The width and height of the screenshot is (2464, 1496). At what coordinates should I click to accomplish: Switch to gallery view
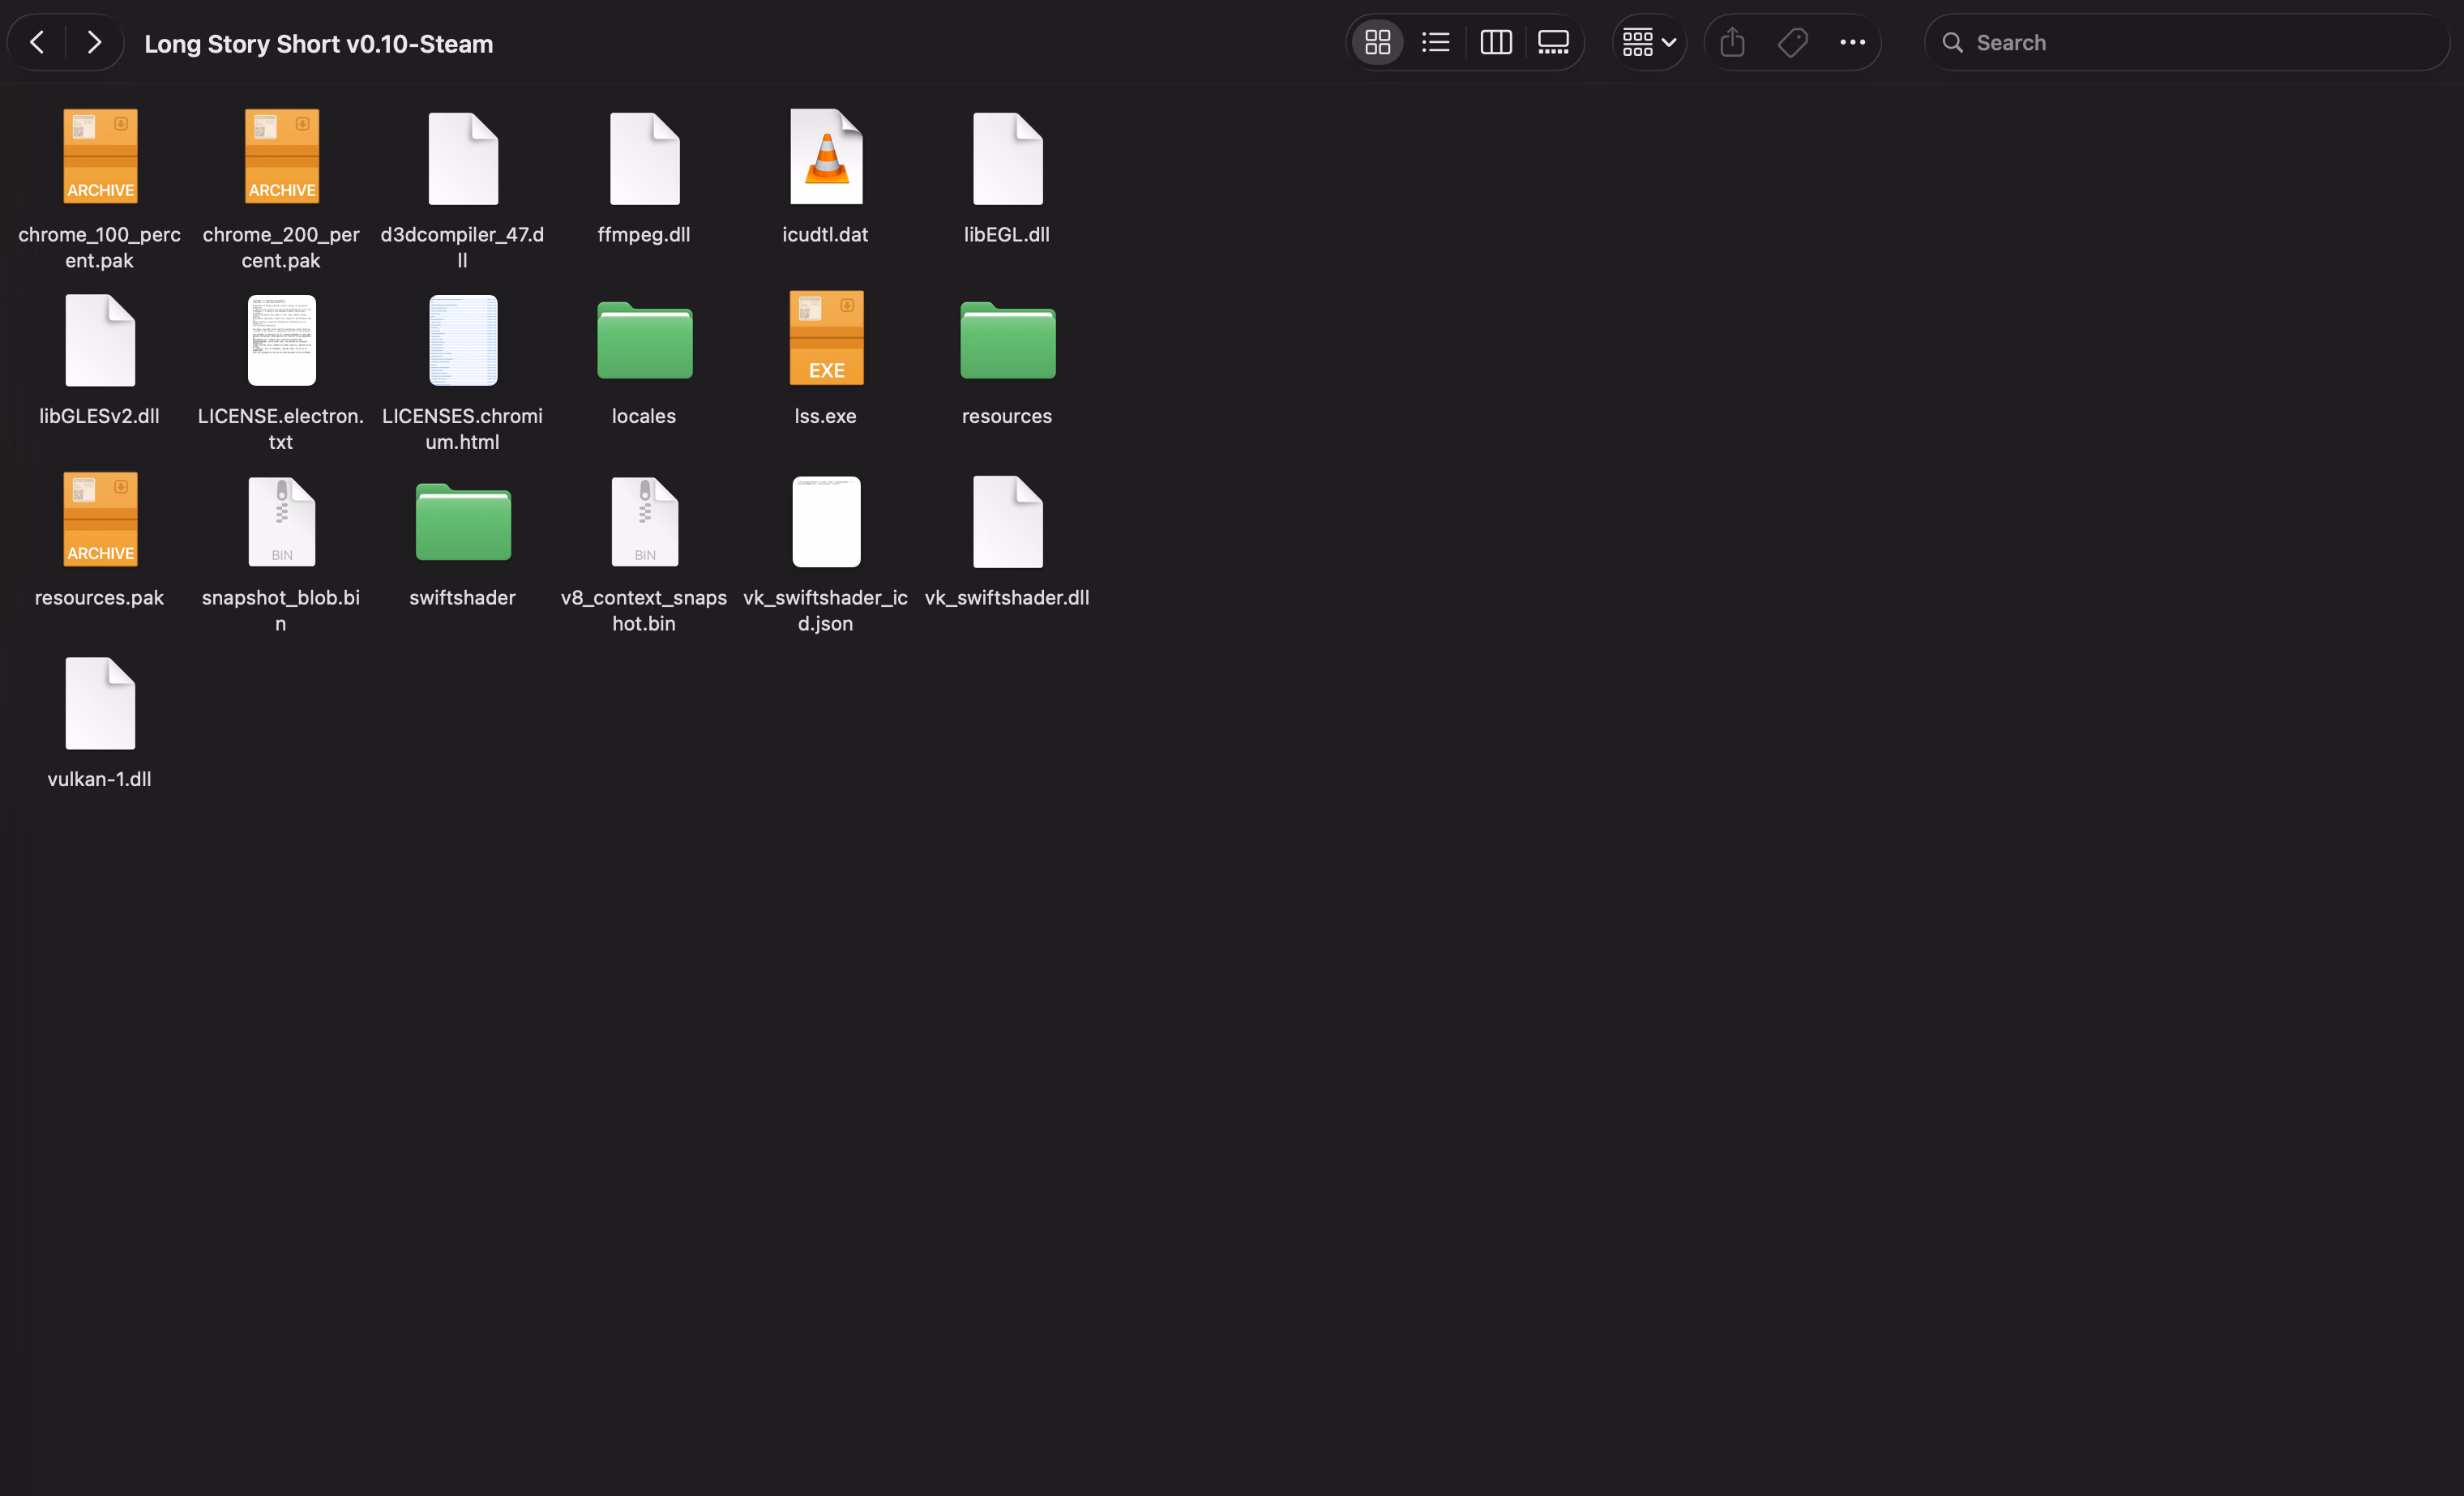coord(1553,42)
